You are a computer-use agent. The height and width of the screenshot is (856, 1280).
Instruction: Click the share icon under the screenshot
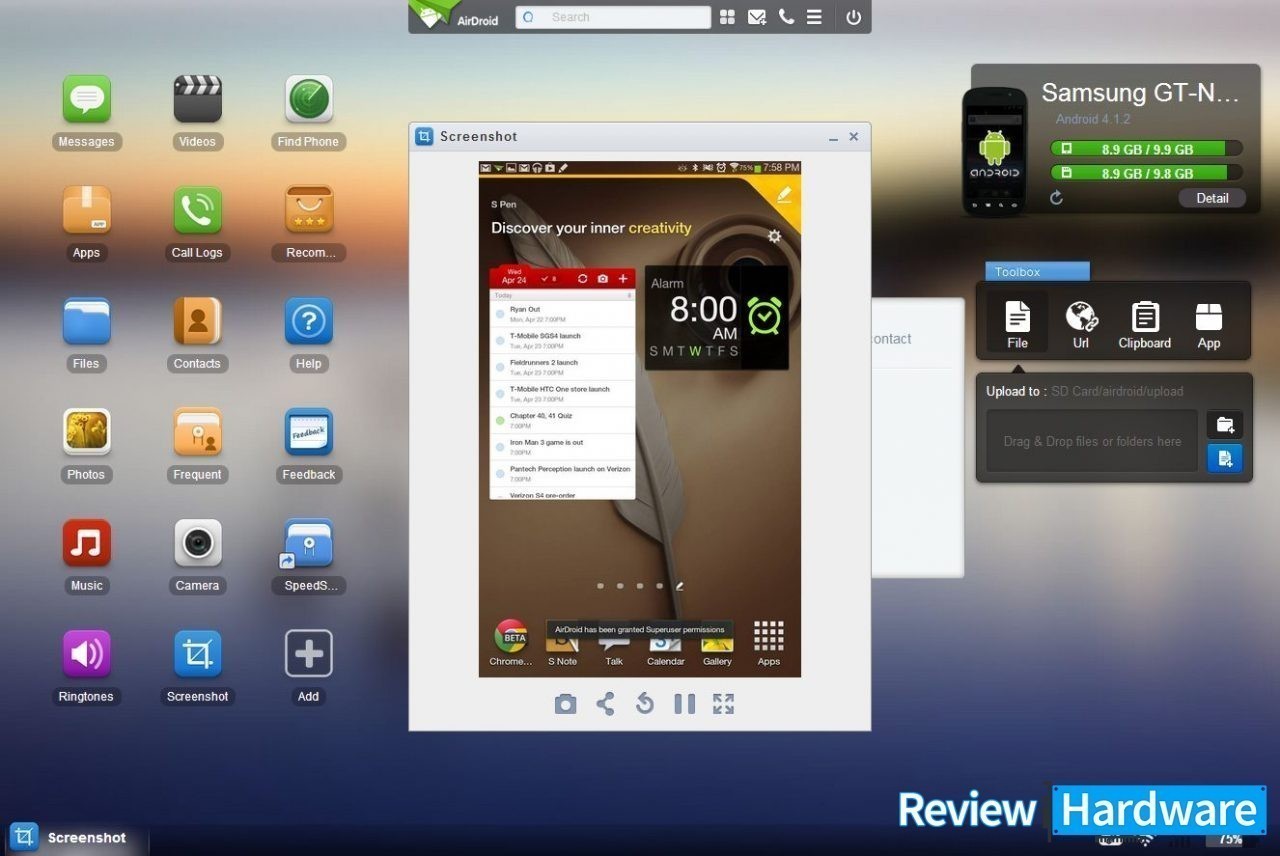pyautogui.click(x=605, y=704)
